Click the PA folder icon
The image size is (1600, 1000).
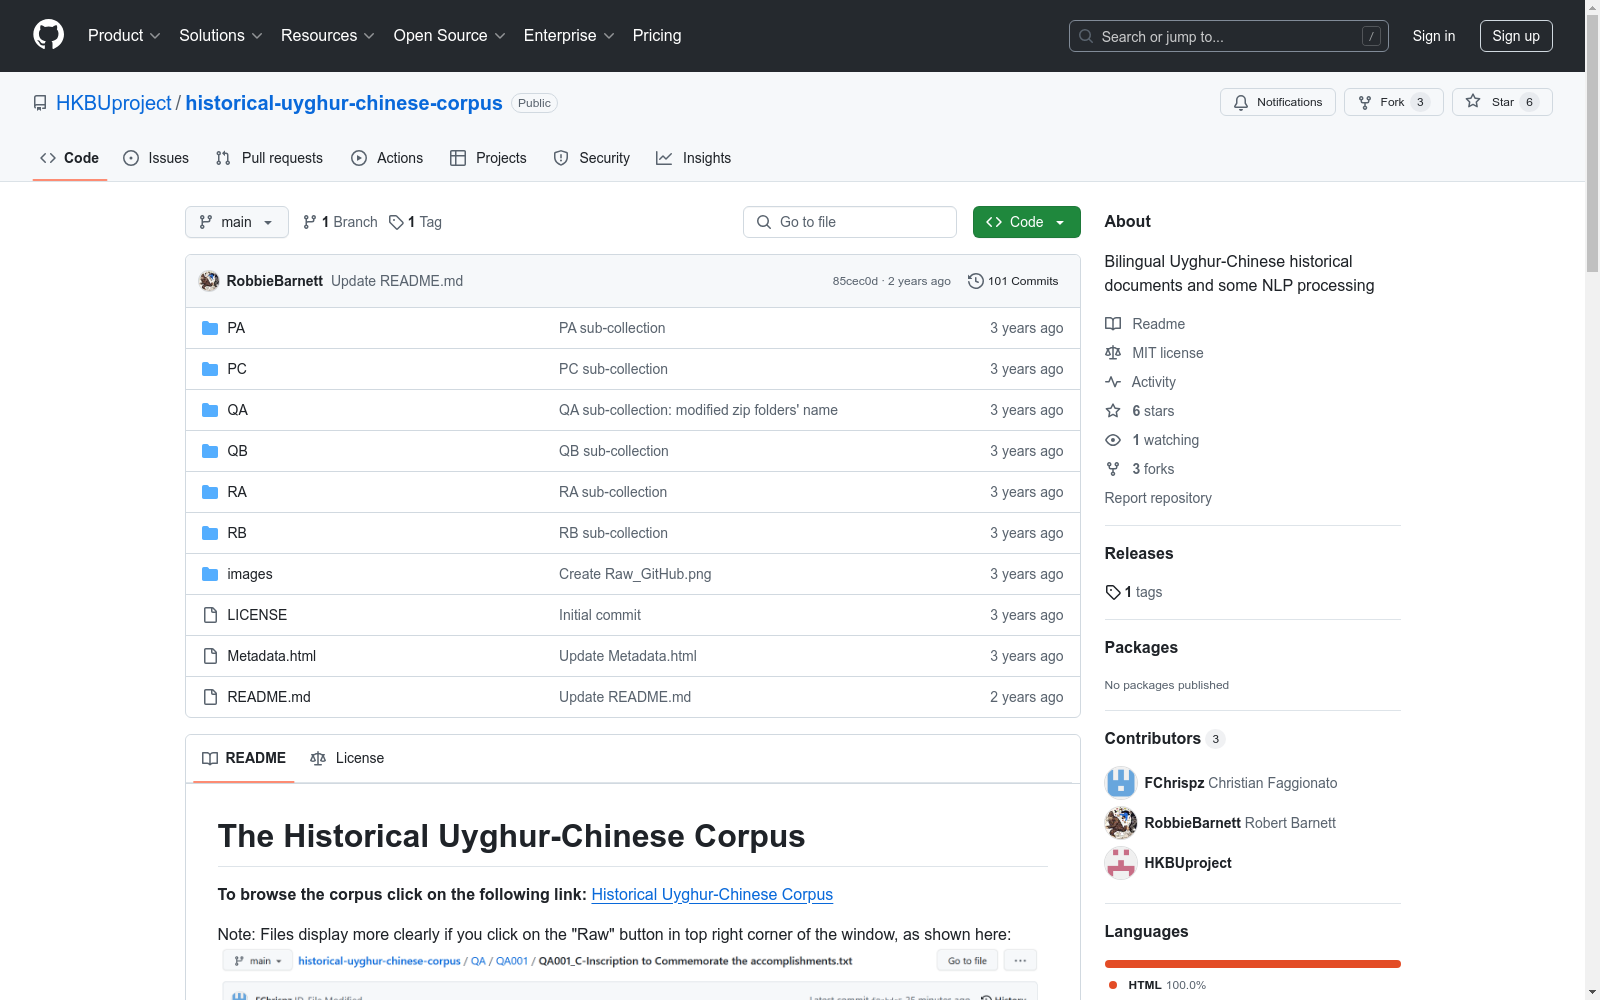[x=210, y=328]
